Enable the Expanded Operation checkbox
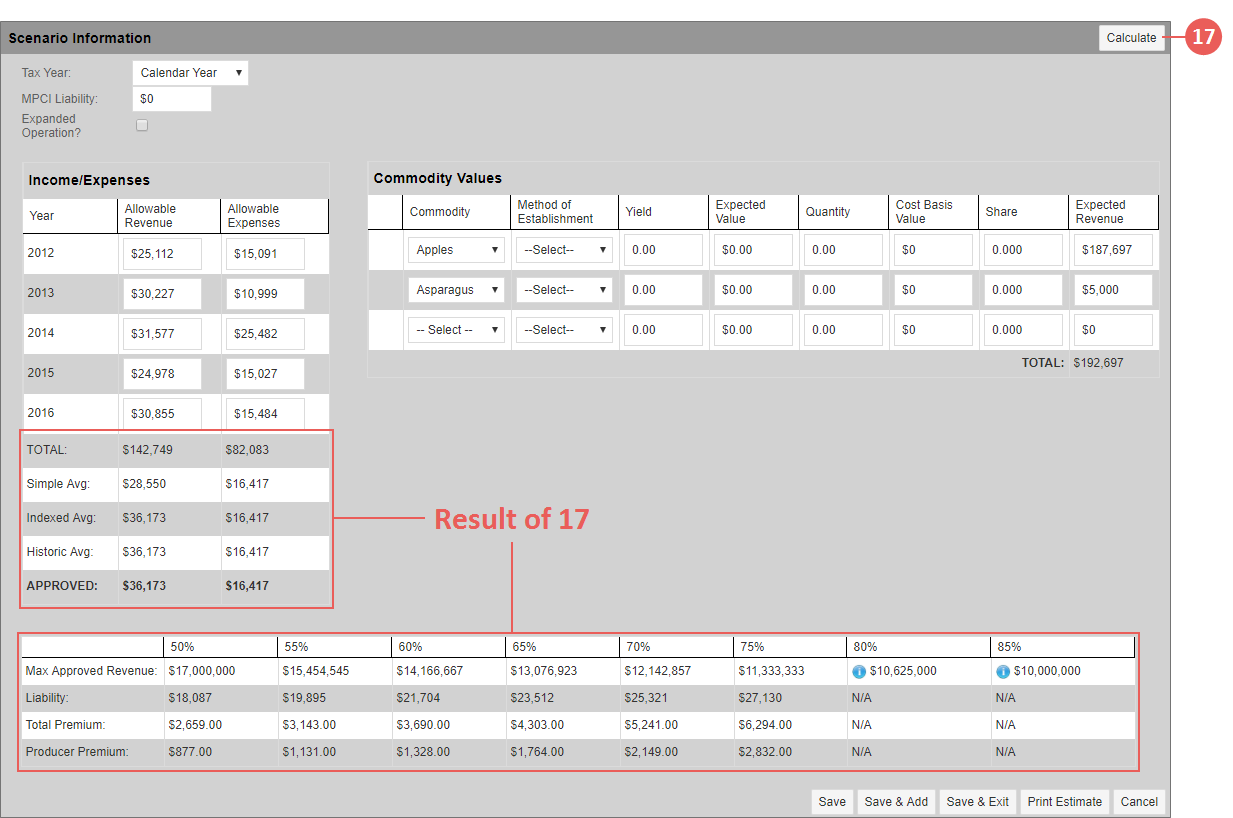The width and height of the screenshot is (1233, 818). pyautogui.click(x=142, y=125)
